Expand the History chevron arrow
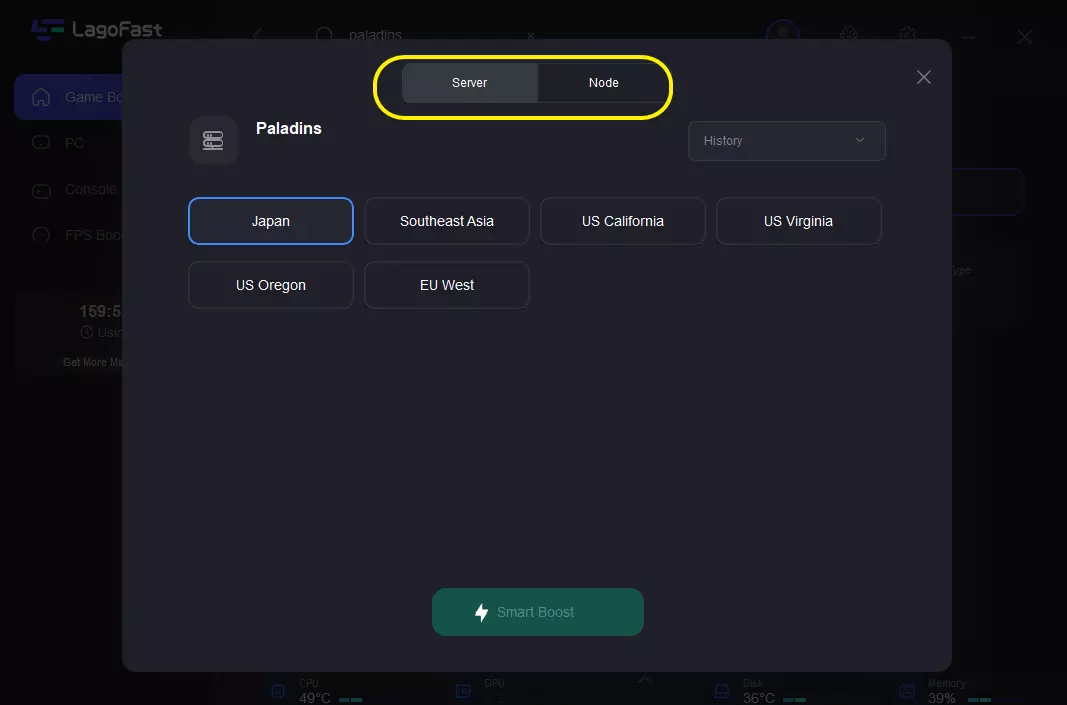Image resolution: width=1067 pixels, height=705 pixels. [x=860, y=140]
